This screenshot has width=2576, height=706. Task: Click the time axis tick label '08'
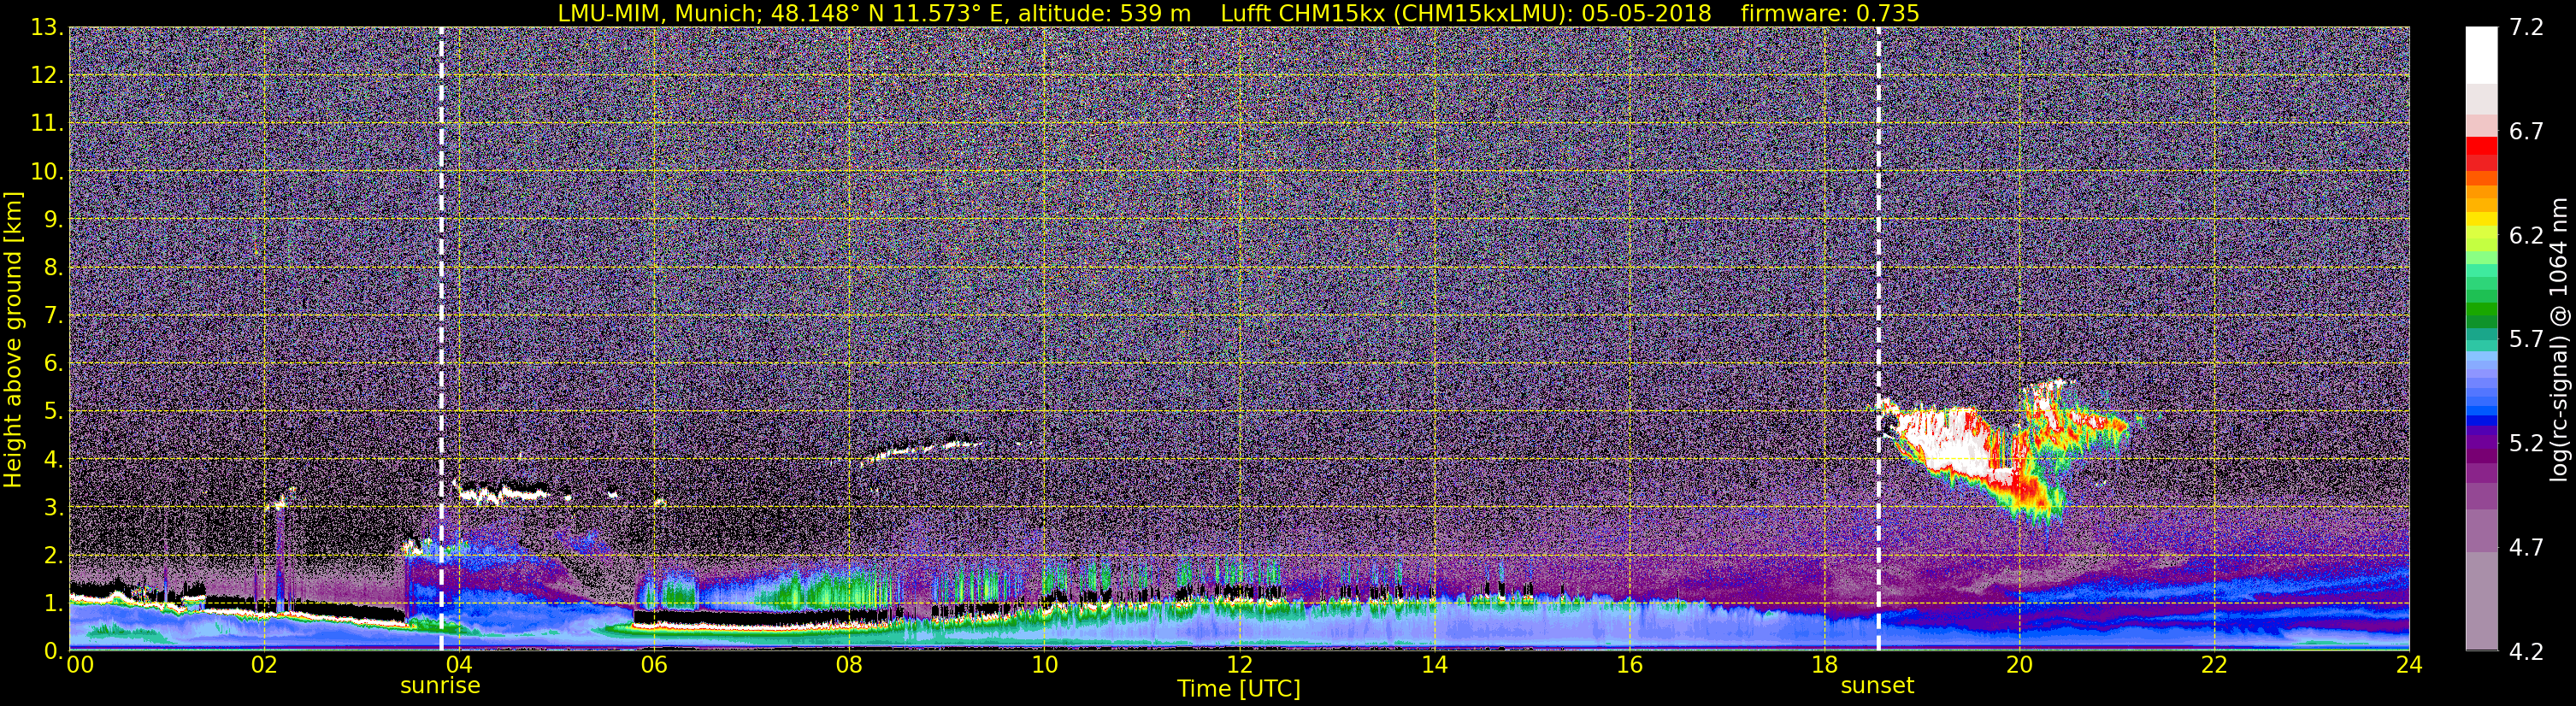tap(848, 665)
